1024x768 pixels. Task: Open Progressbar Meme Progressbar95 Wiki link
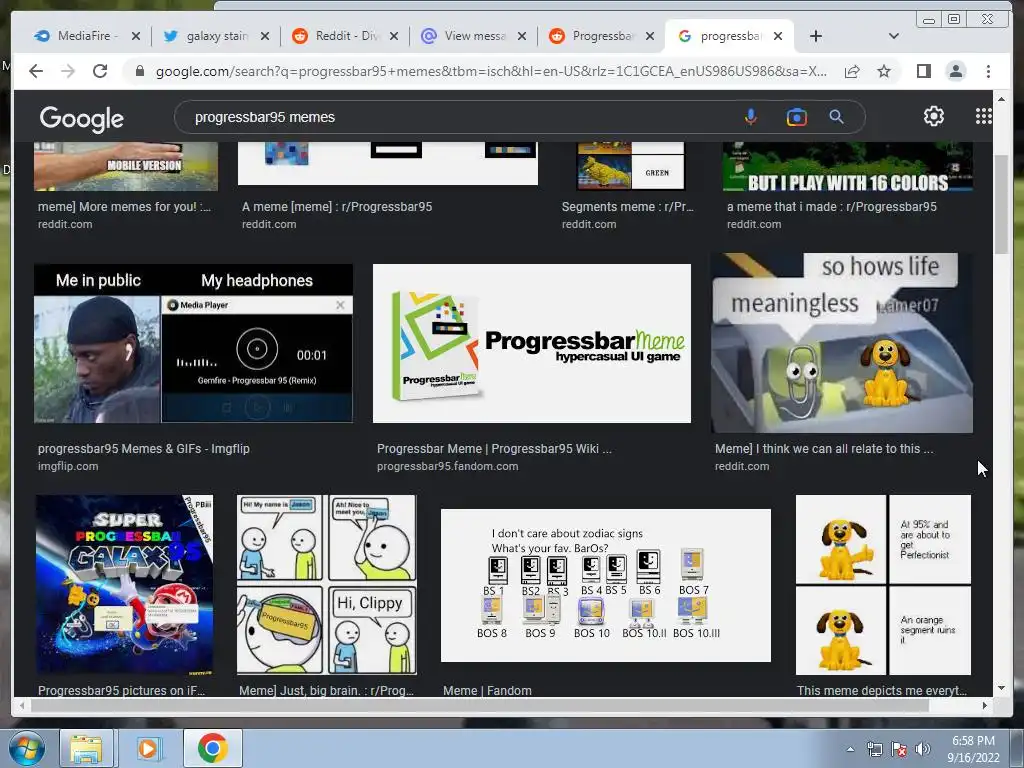pyautogui.click(x=494, y=449)
